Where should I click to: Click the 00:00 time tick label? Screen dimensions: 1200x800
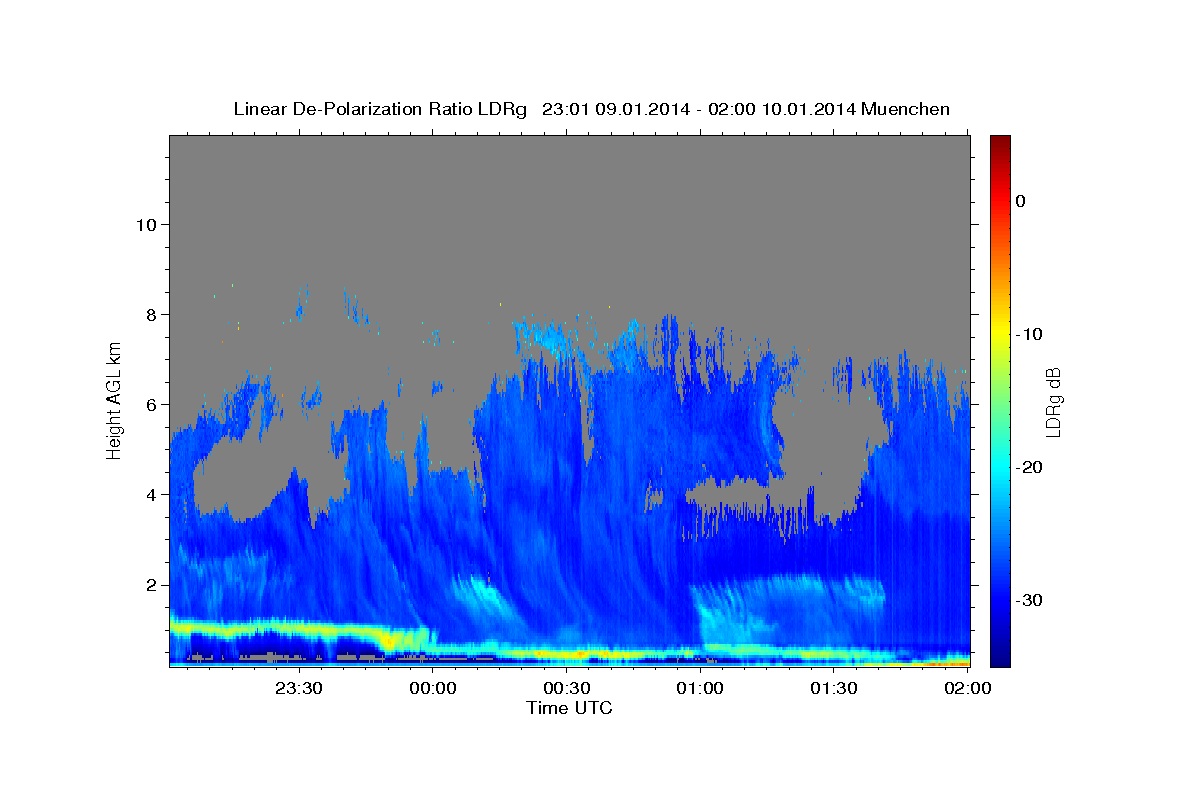pyautogui.click(x=434, y=688)
